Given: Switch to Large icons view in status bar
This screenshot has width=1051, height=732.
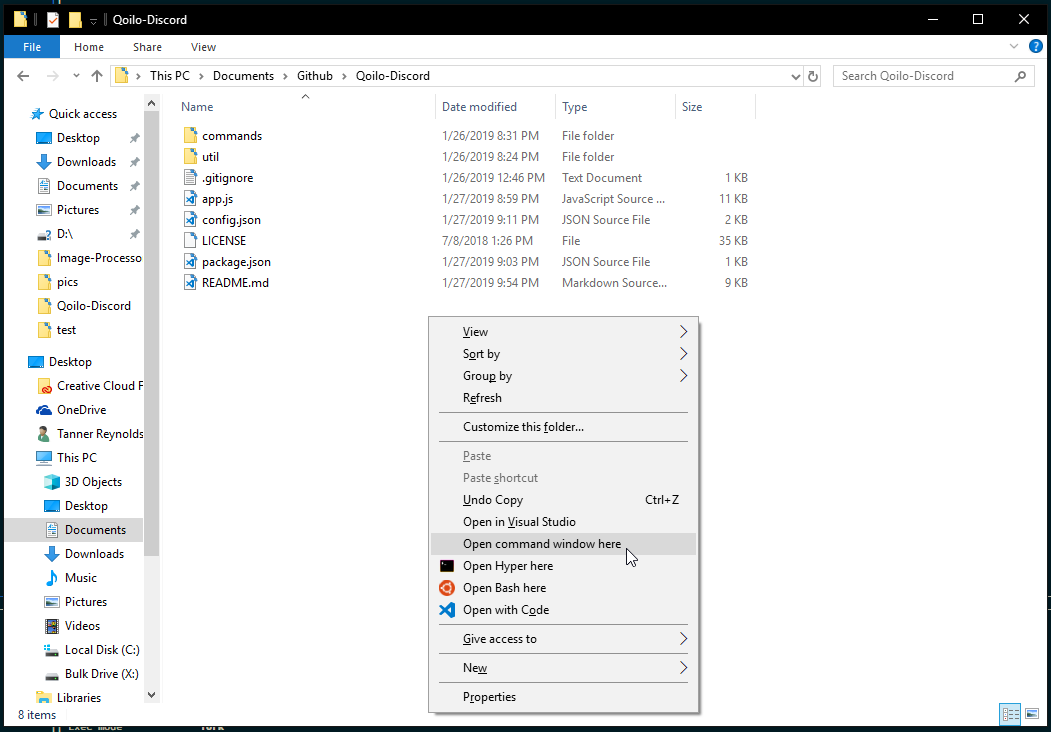Looking at the screenshot, I should click(x=1032, y=715).
